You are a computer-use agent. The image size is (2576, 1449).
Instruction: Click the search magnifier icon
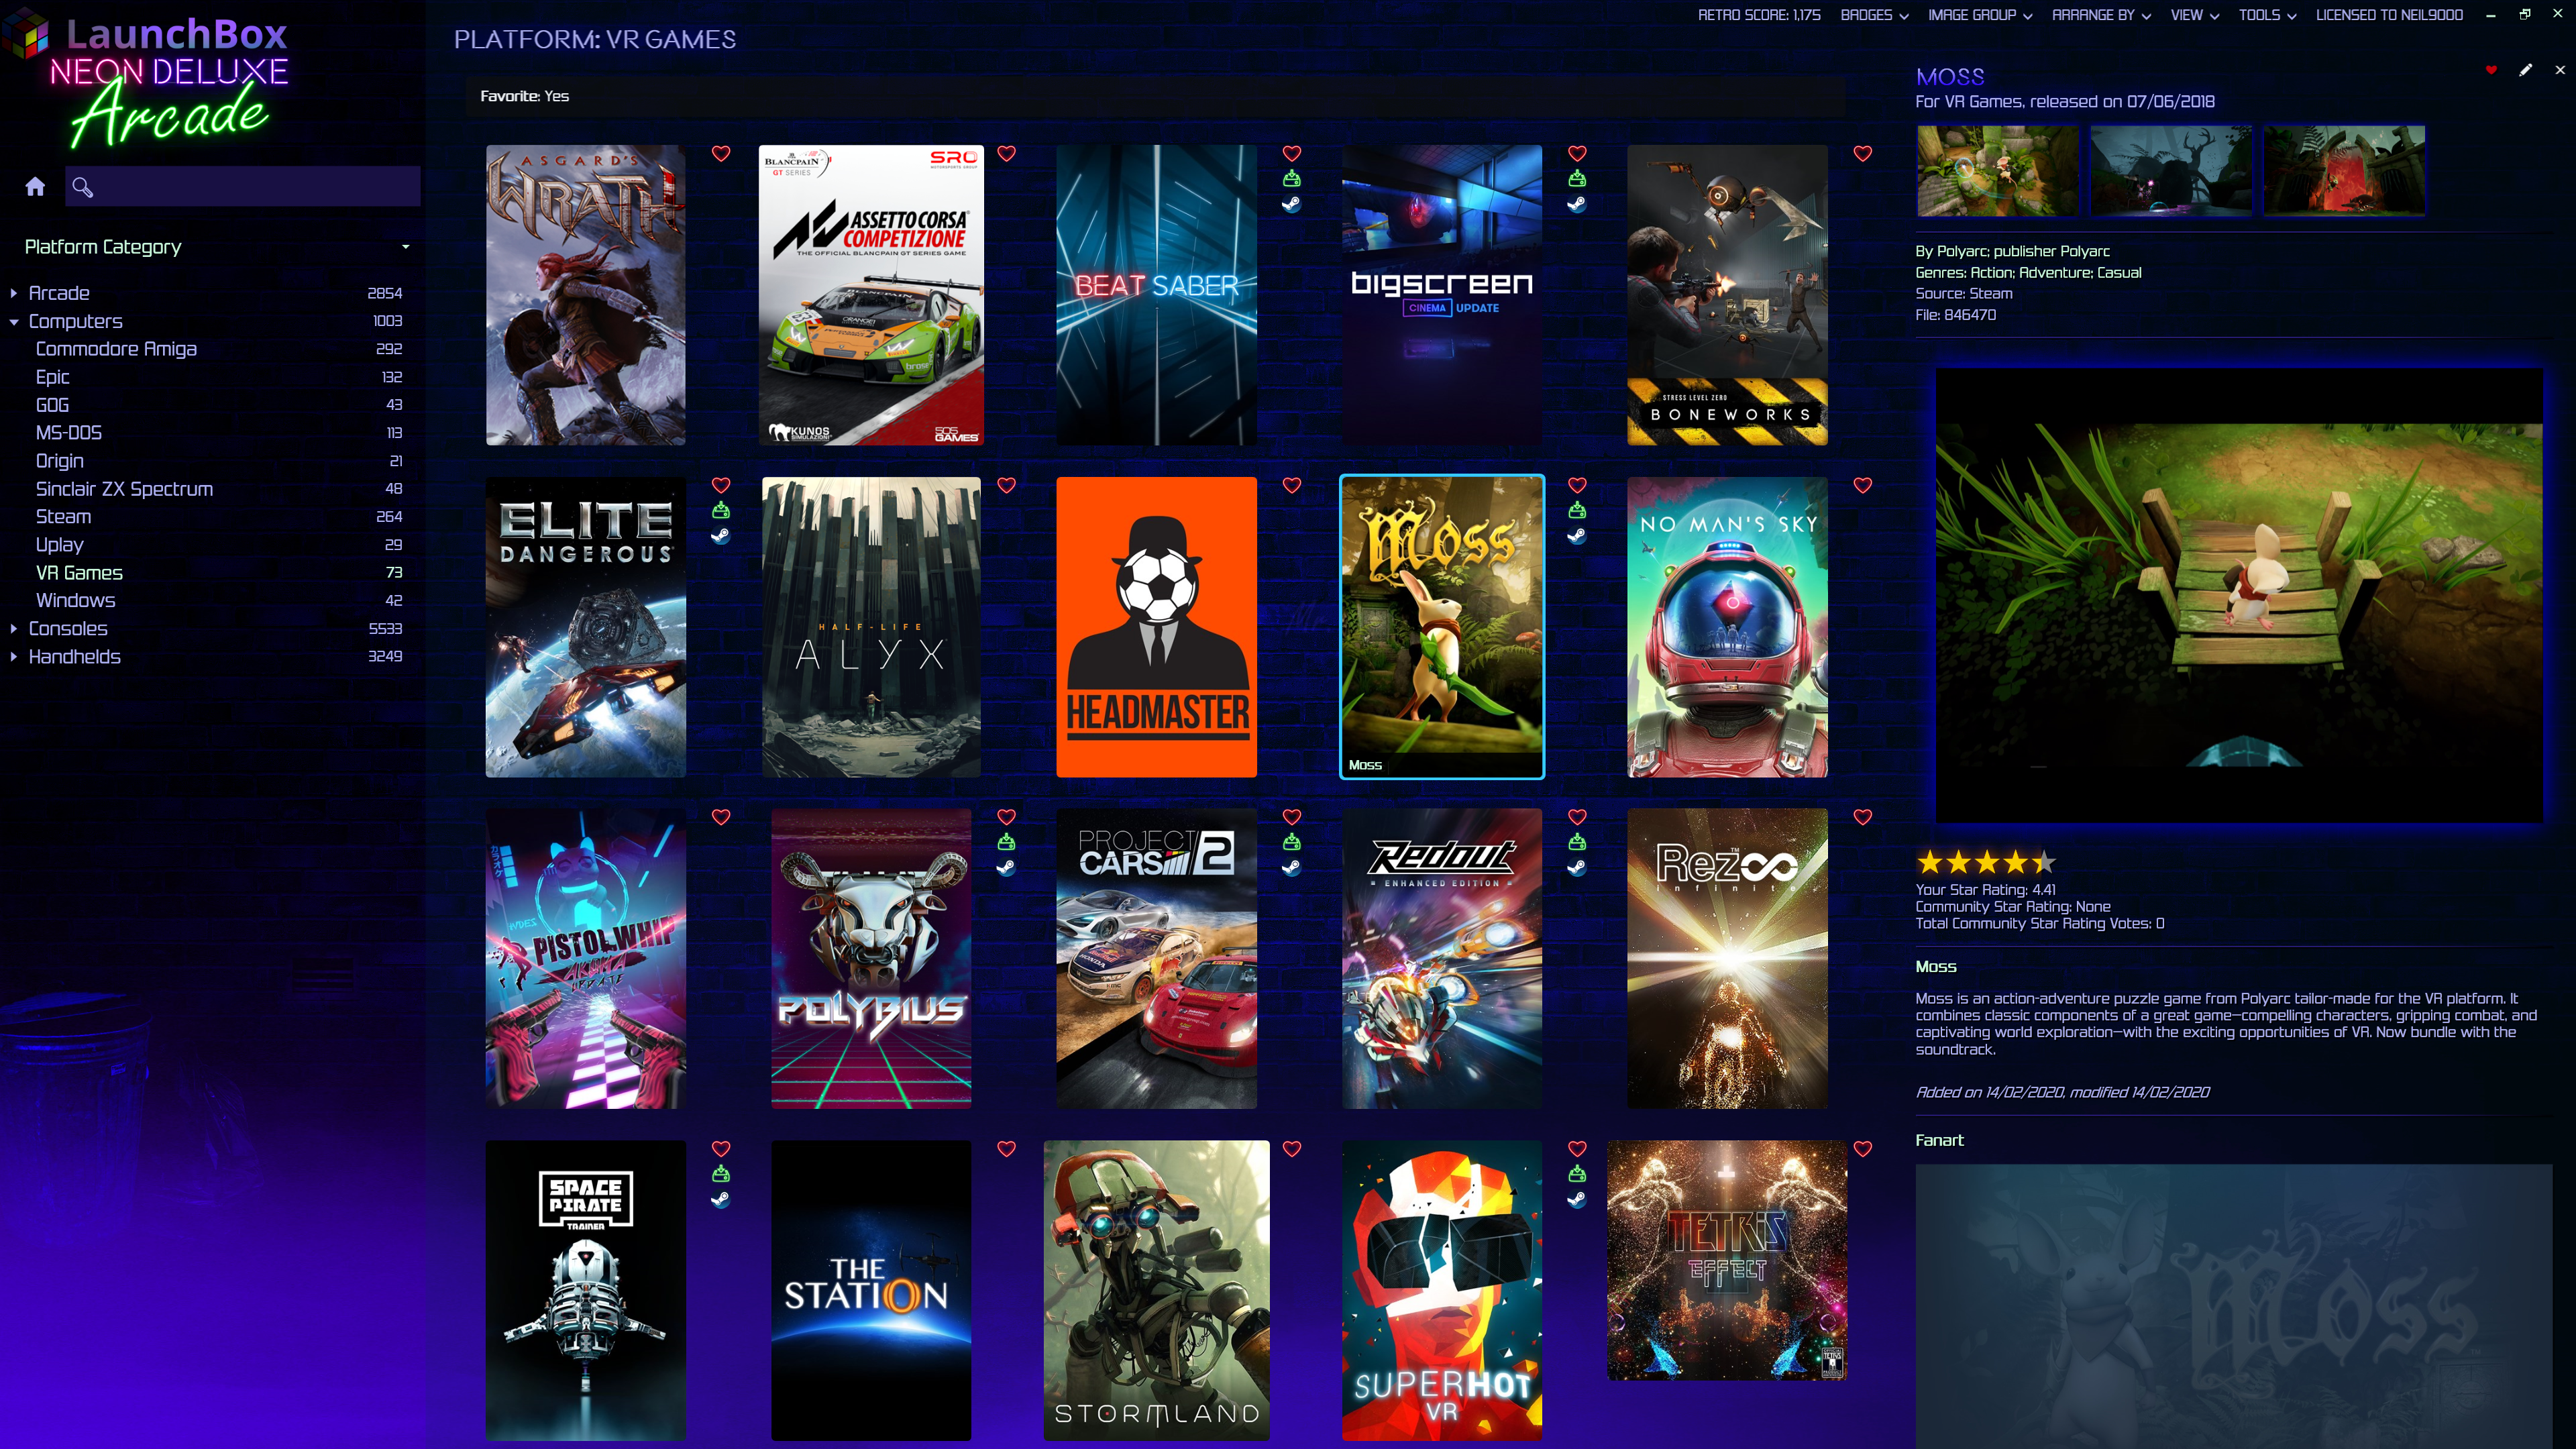[x=83, y=187]
